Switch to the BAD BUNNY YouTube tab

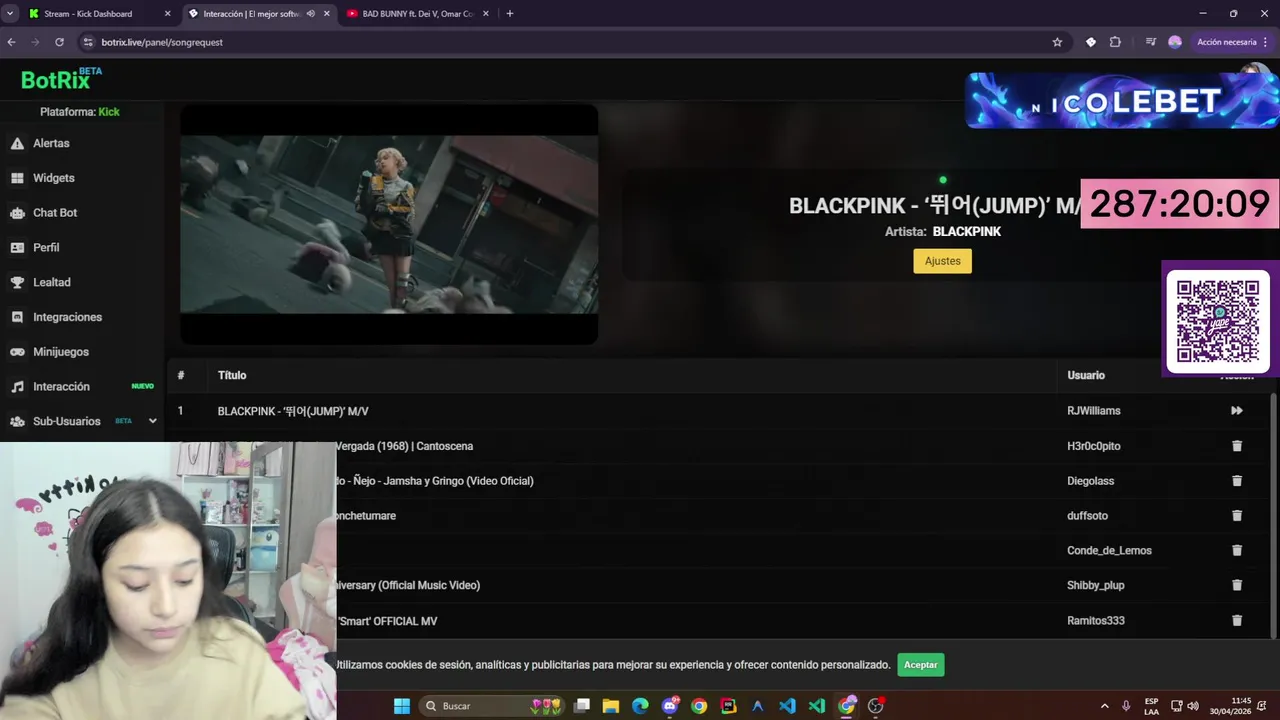(417, 14)
